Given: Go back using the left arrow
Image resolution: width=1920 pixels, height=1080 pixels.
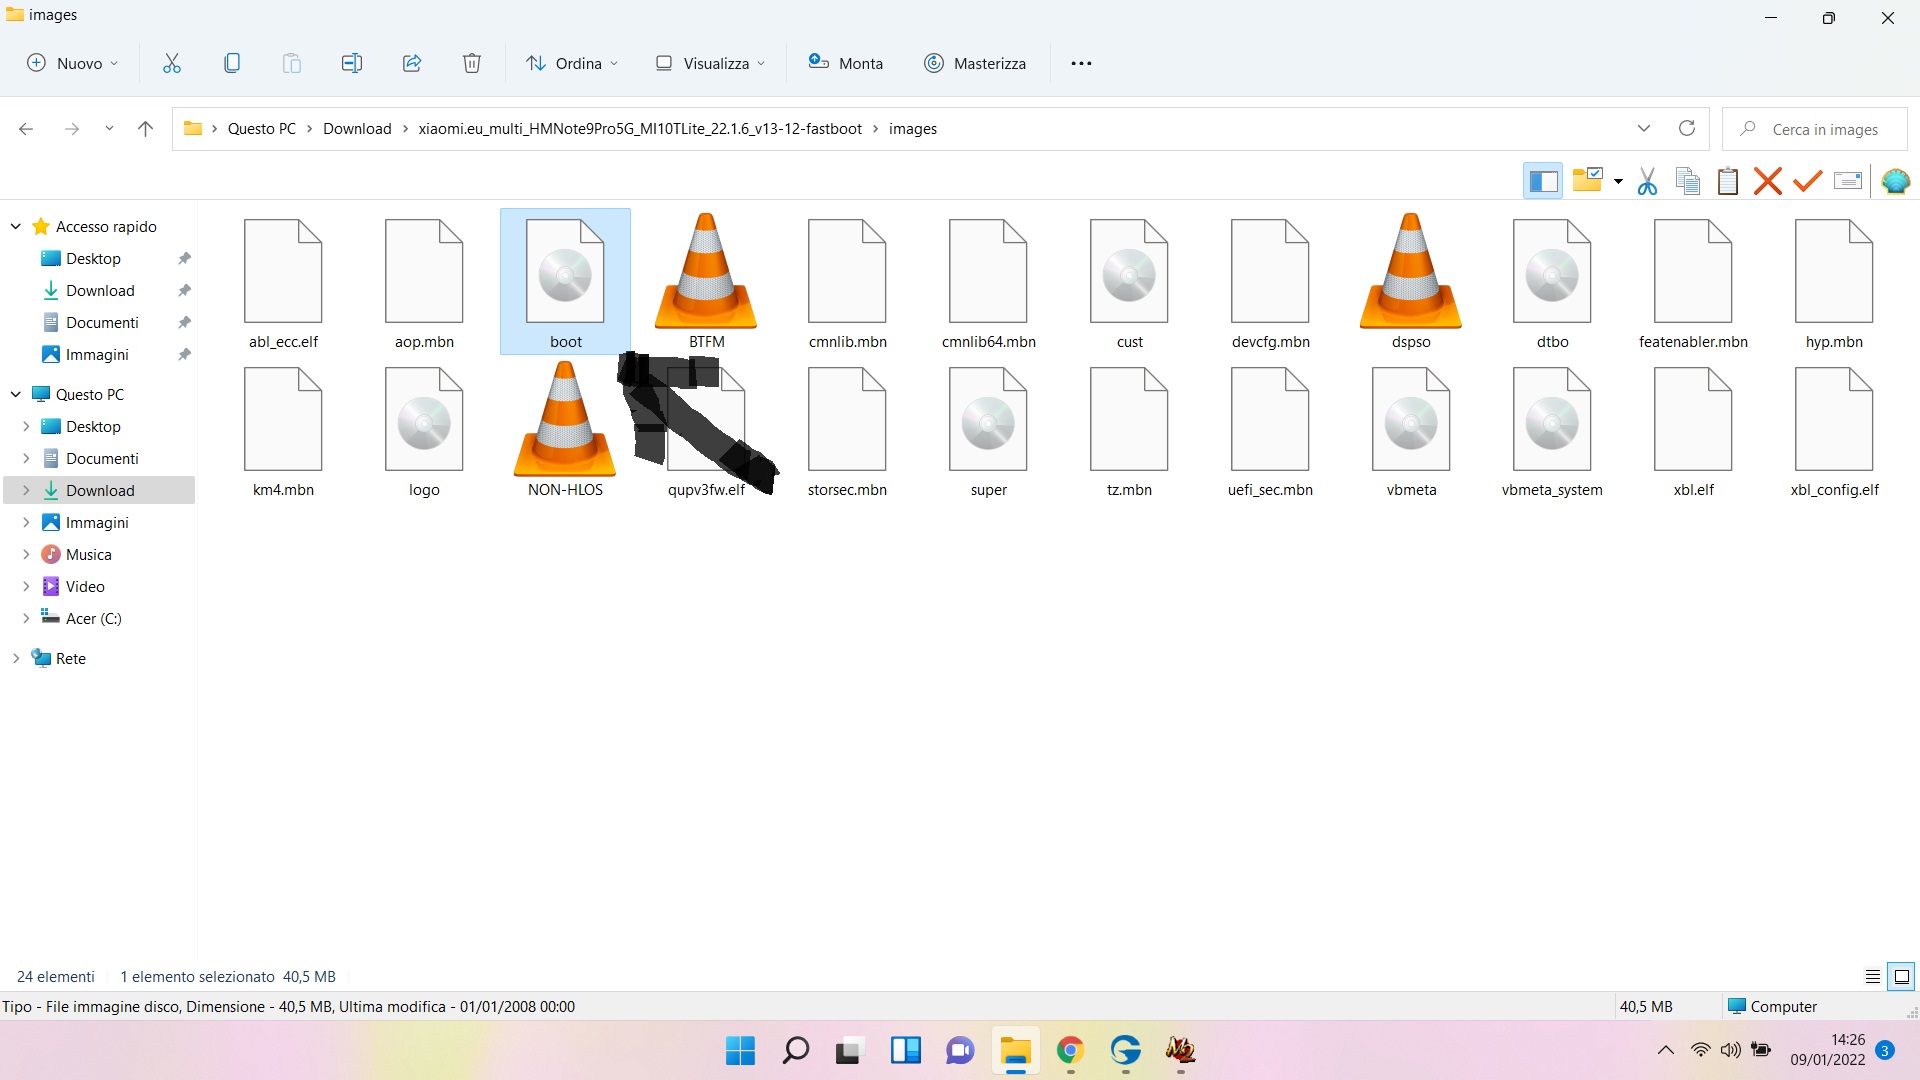Looking at the screenshot, I should [26, 129].
